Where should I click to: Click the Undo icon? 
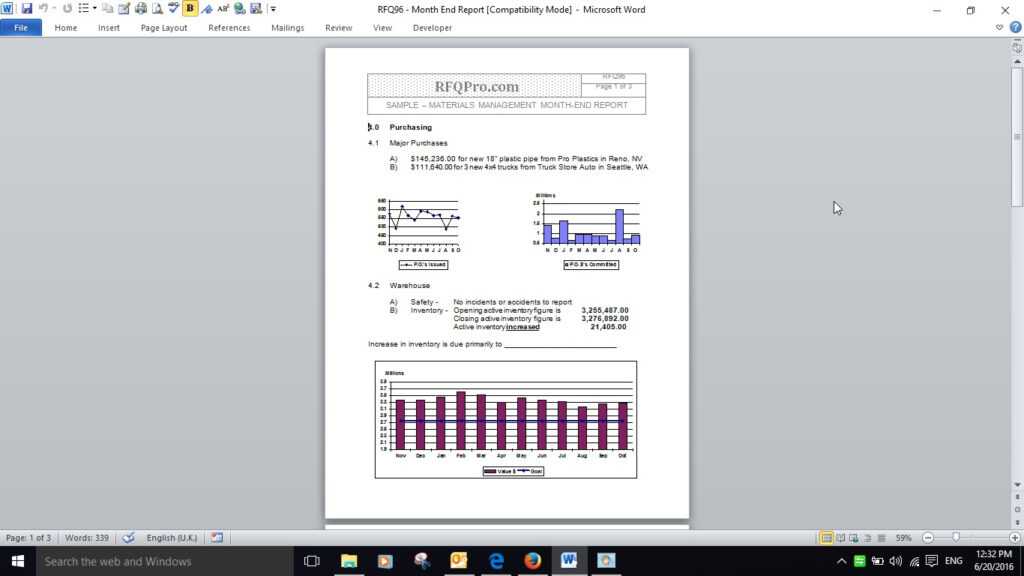[x=45, y=8]
